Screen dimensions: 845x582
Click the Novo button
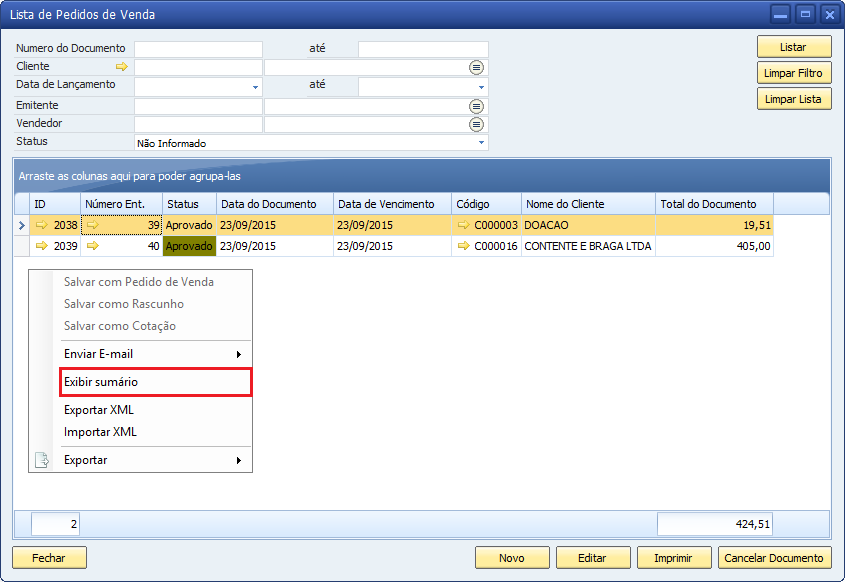[512, 558]
